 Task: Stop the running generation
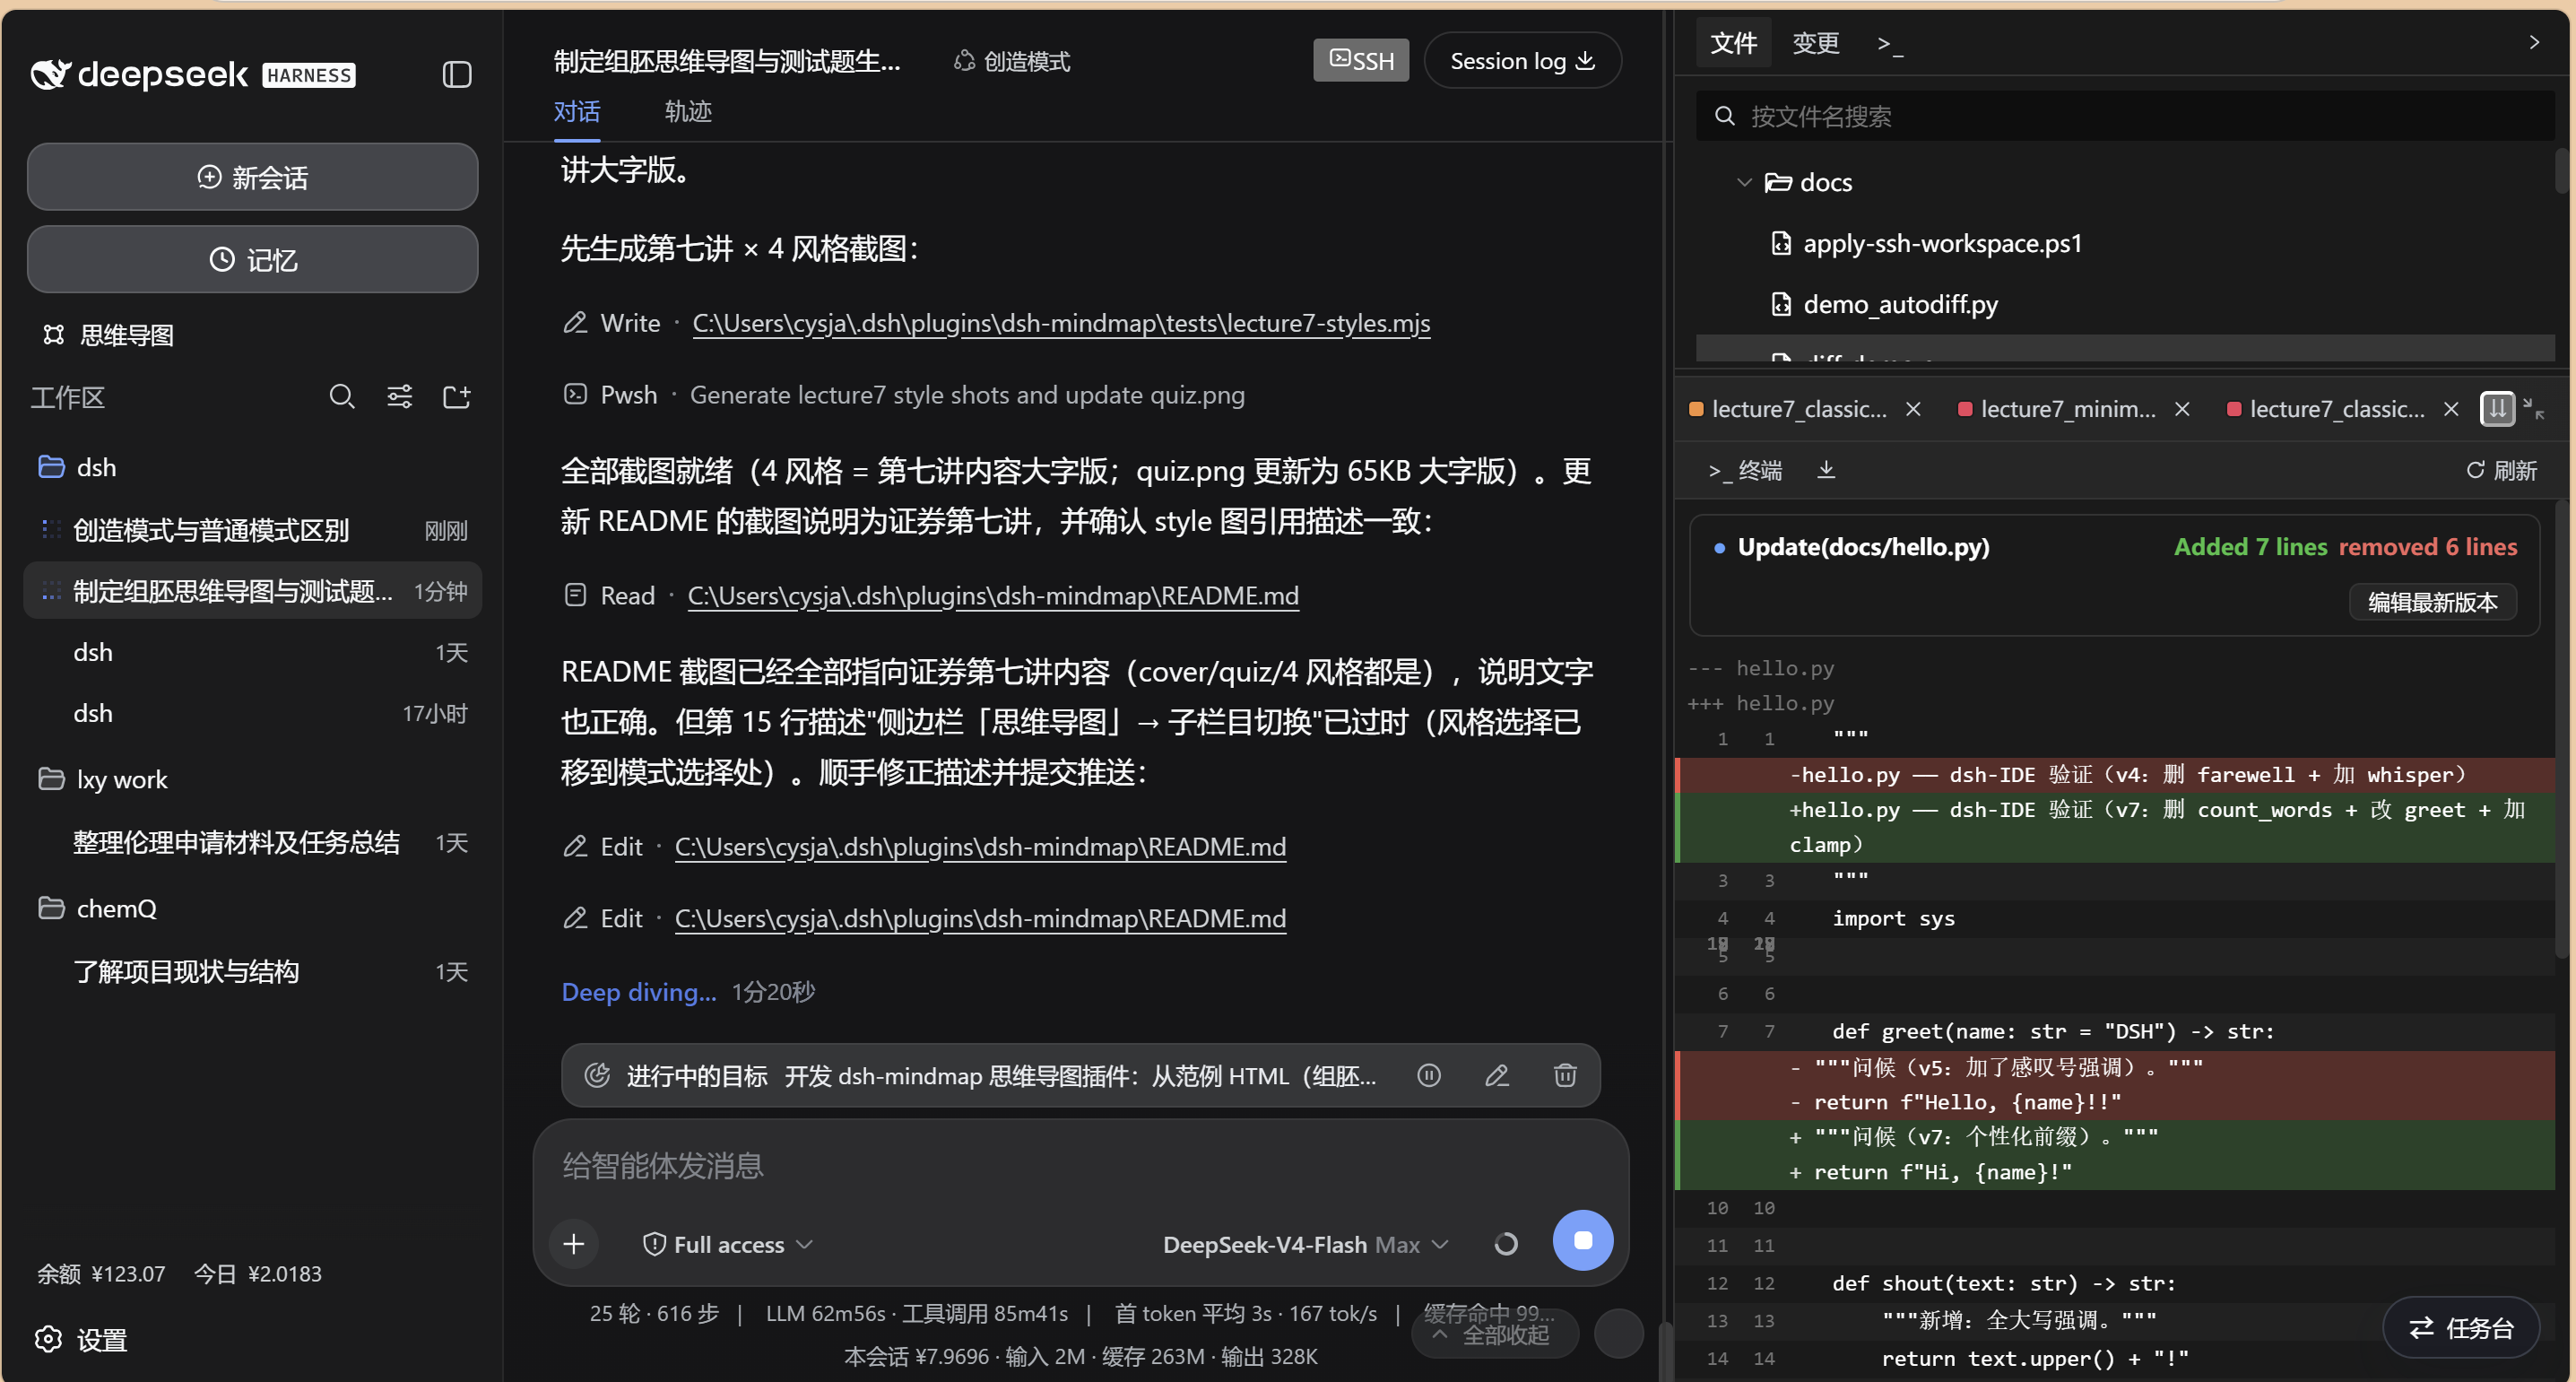click(1582, 1240)
